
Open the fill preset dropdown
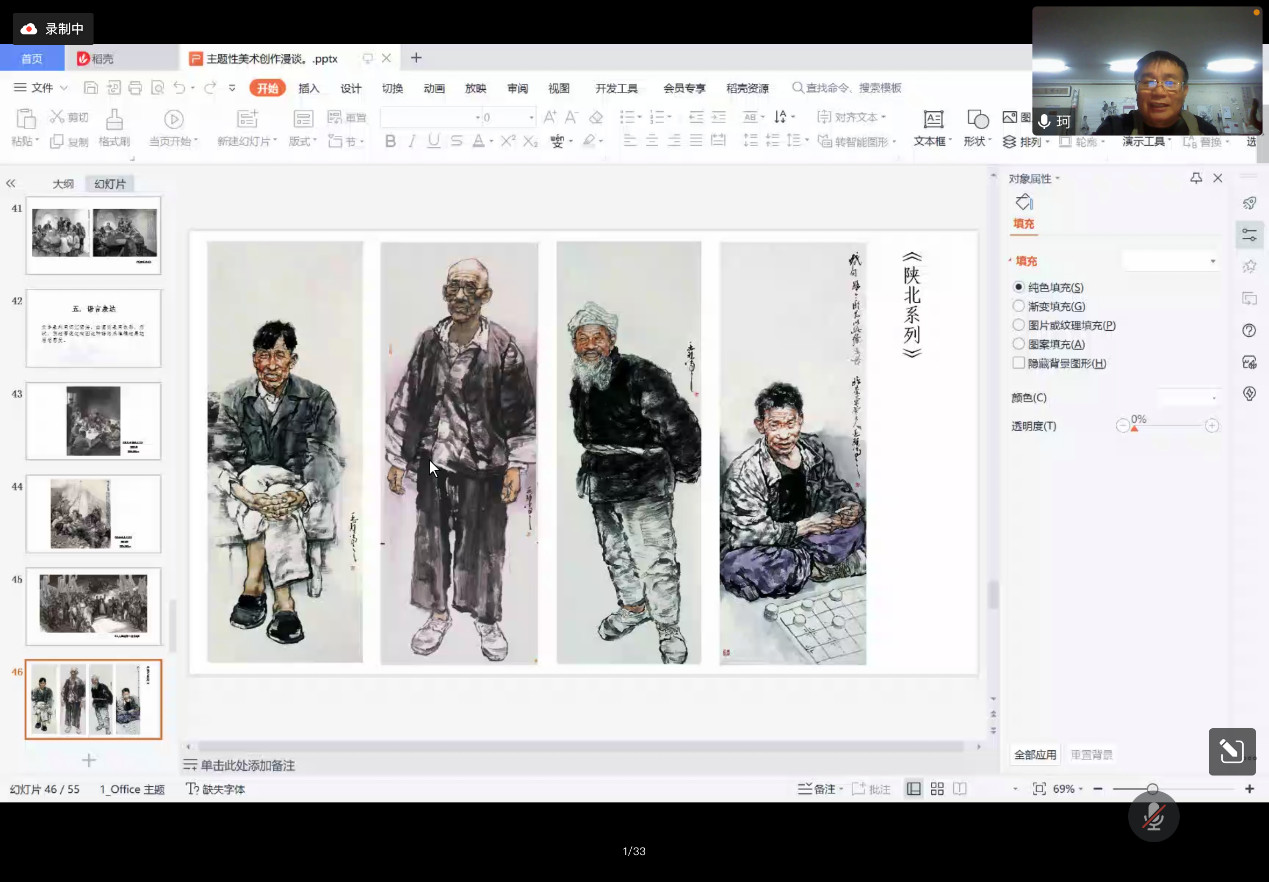(x=1171, y=261)
